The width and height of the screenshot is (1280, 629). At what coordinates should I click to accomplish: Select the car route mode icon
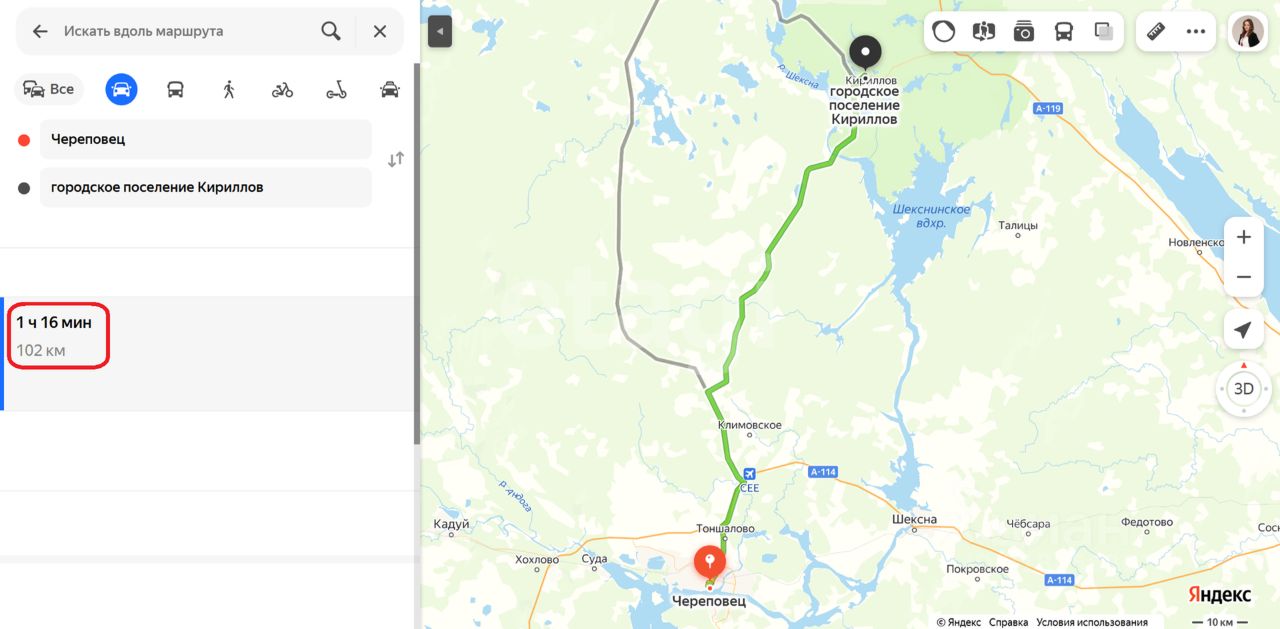tap(122, 90)
